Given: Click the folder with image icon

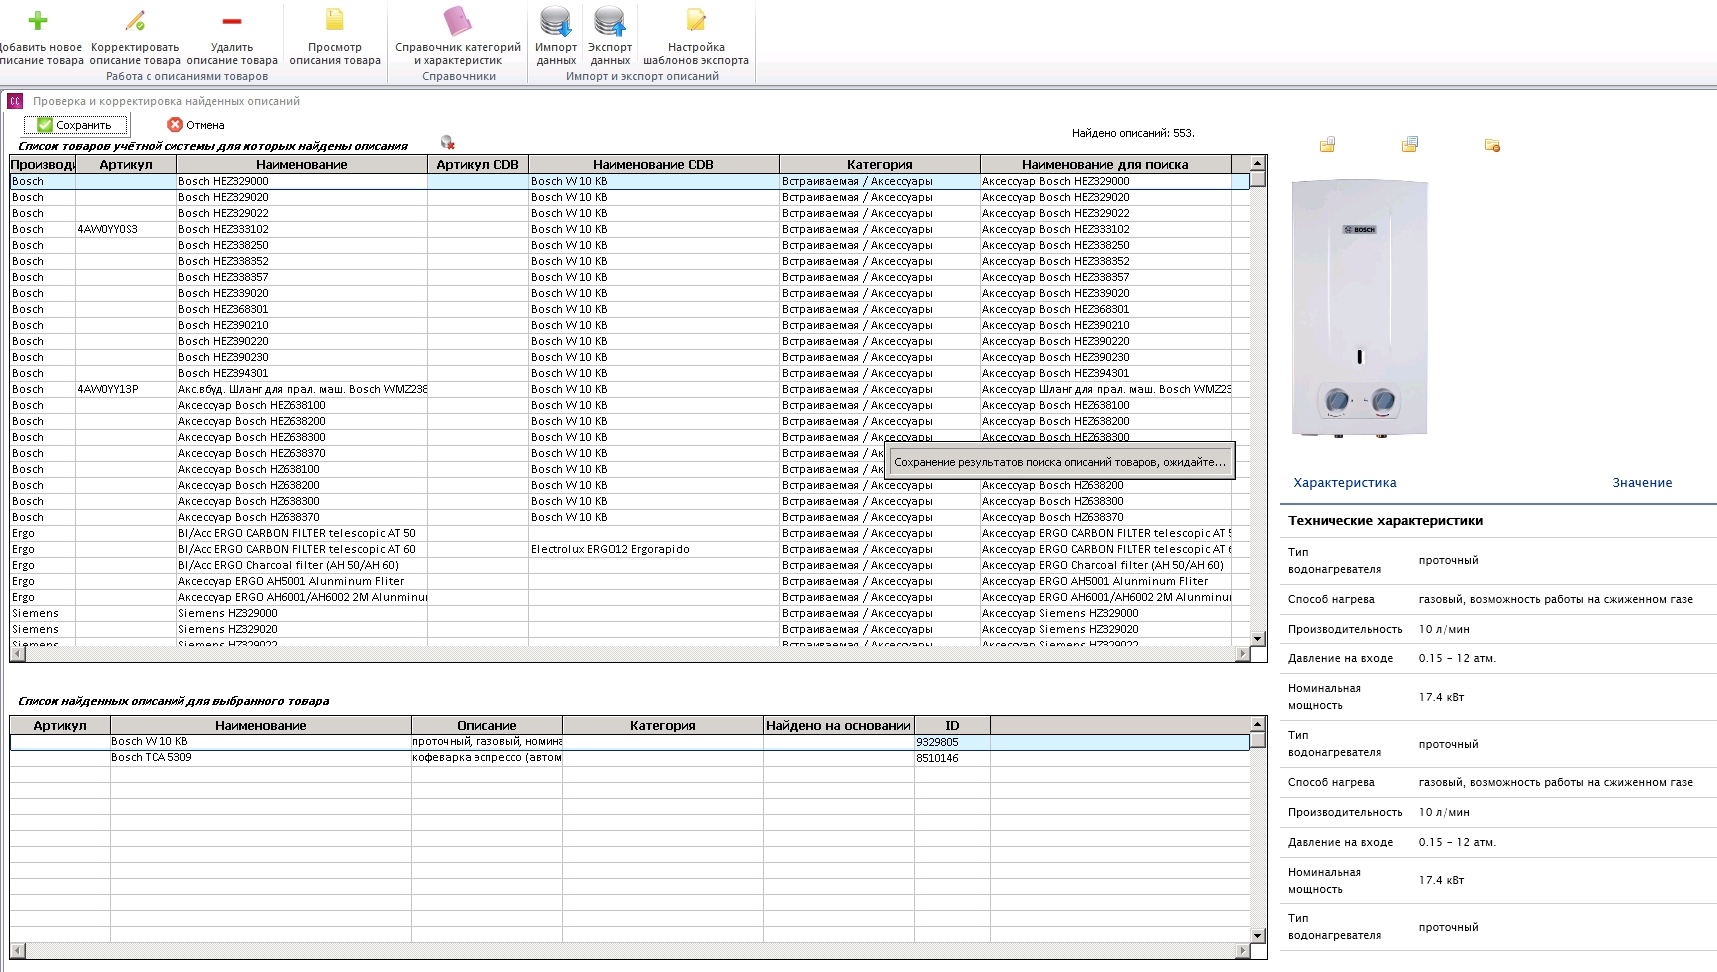Looking at the screenshot, I should click(x=1327, y=145).
